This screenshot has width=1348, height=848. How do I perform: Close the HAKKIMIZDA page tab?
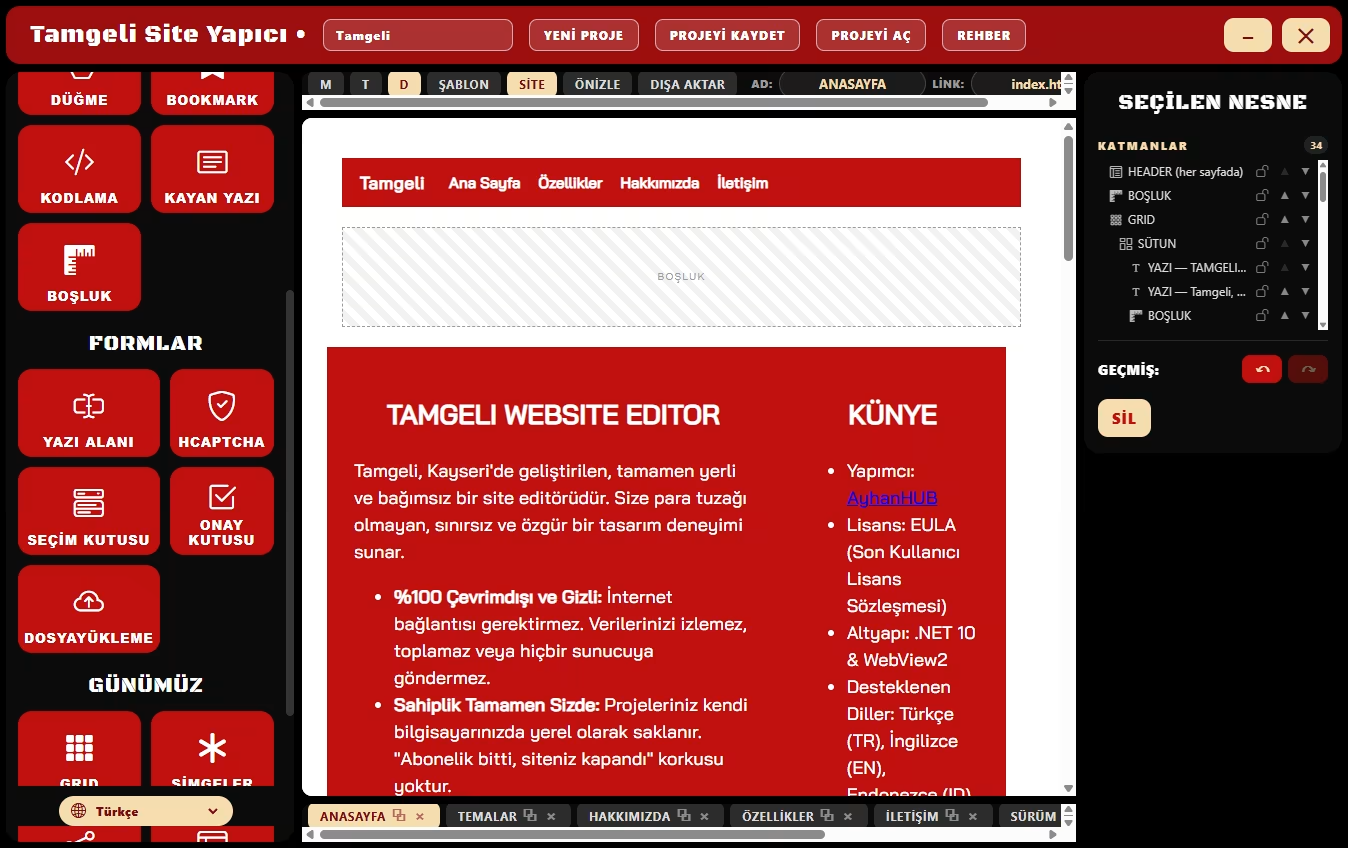tap(704, 816)
